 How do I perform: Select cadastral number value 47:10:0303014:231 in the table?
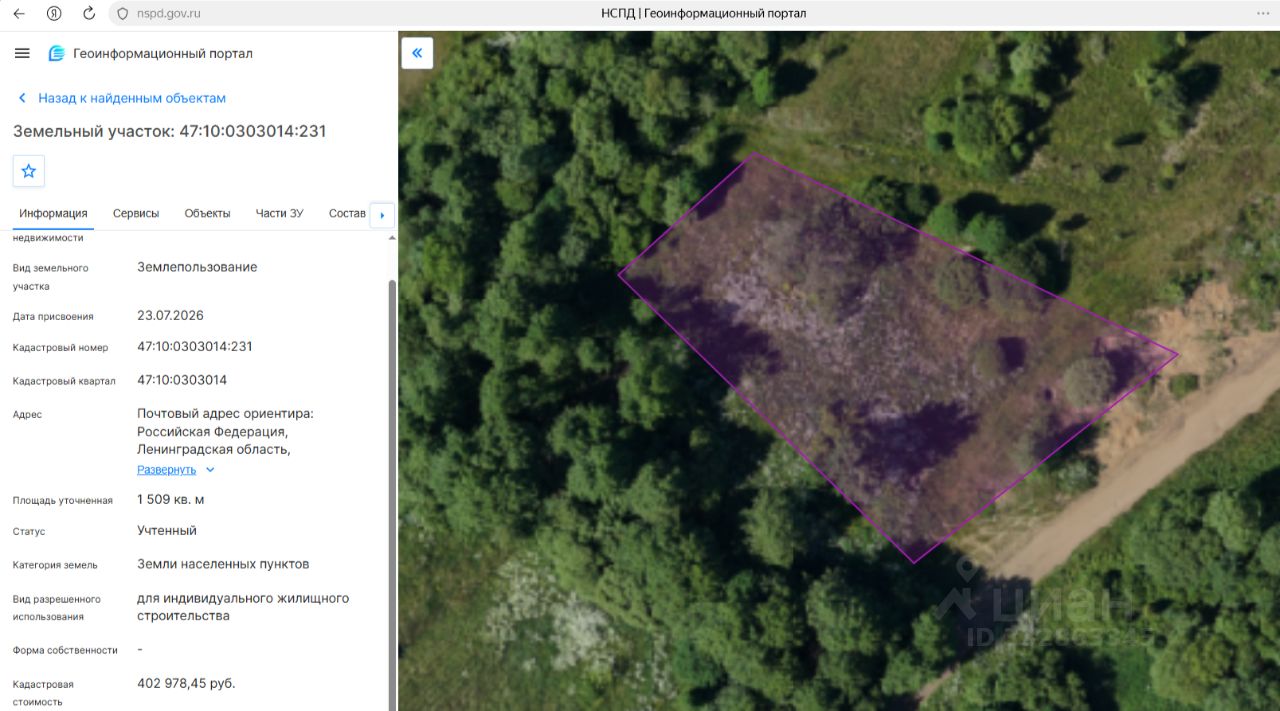tap(195, 346)
